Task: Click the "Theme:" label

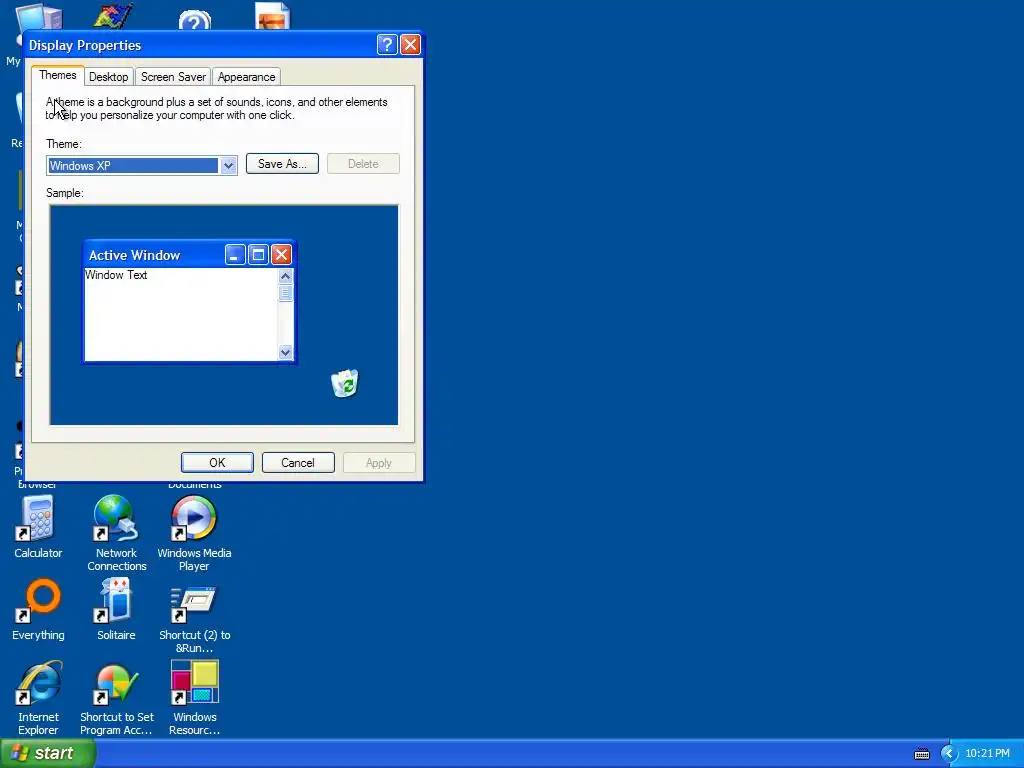Action: tap(63, 144)
